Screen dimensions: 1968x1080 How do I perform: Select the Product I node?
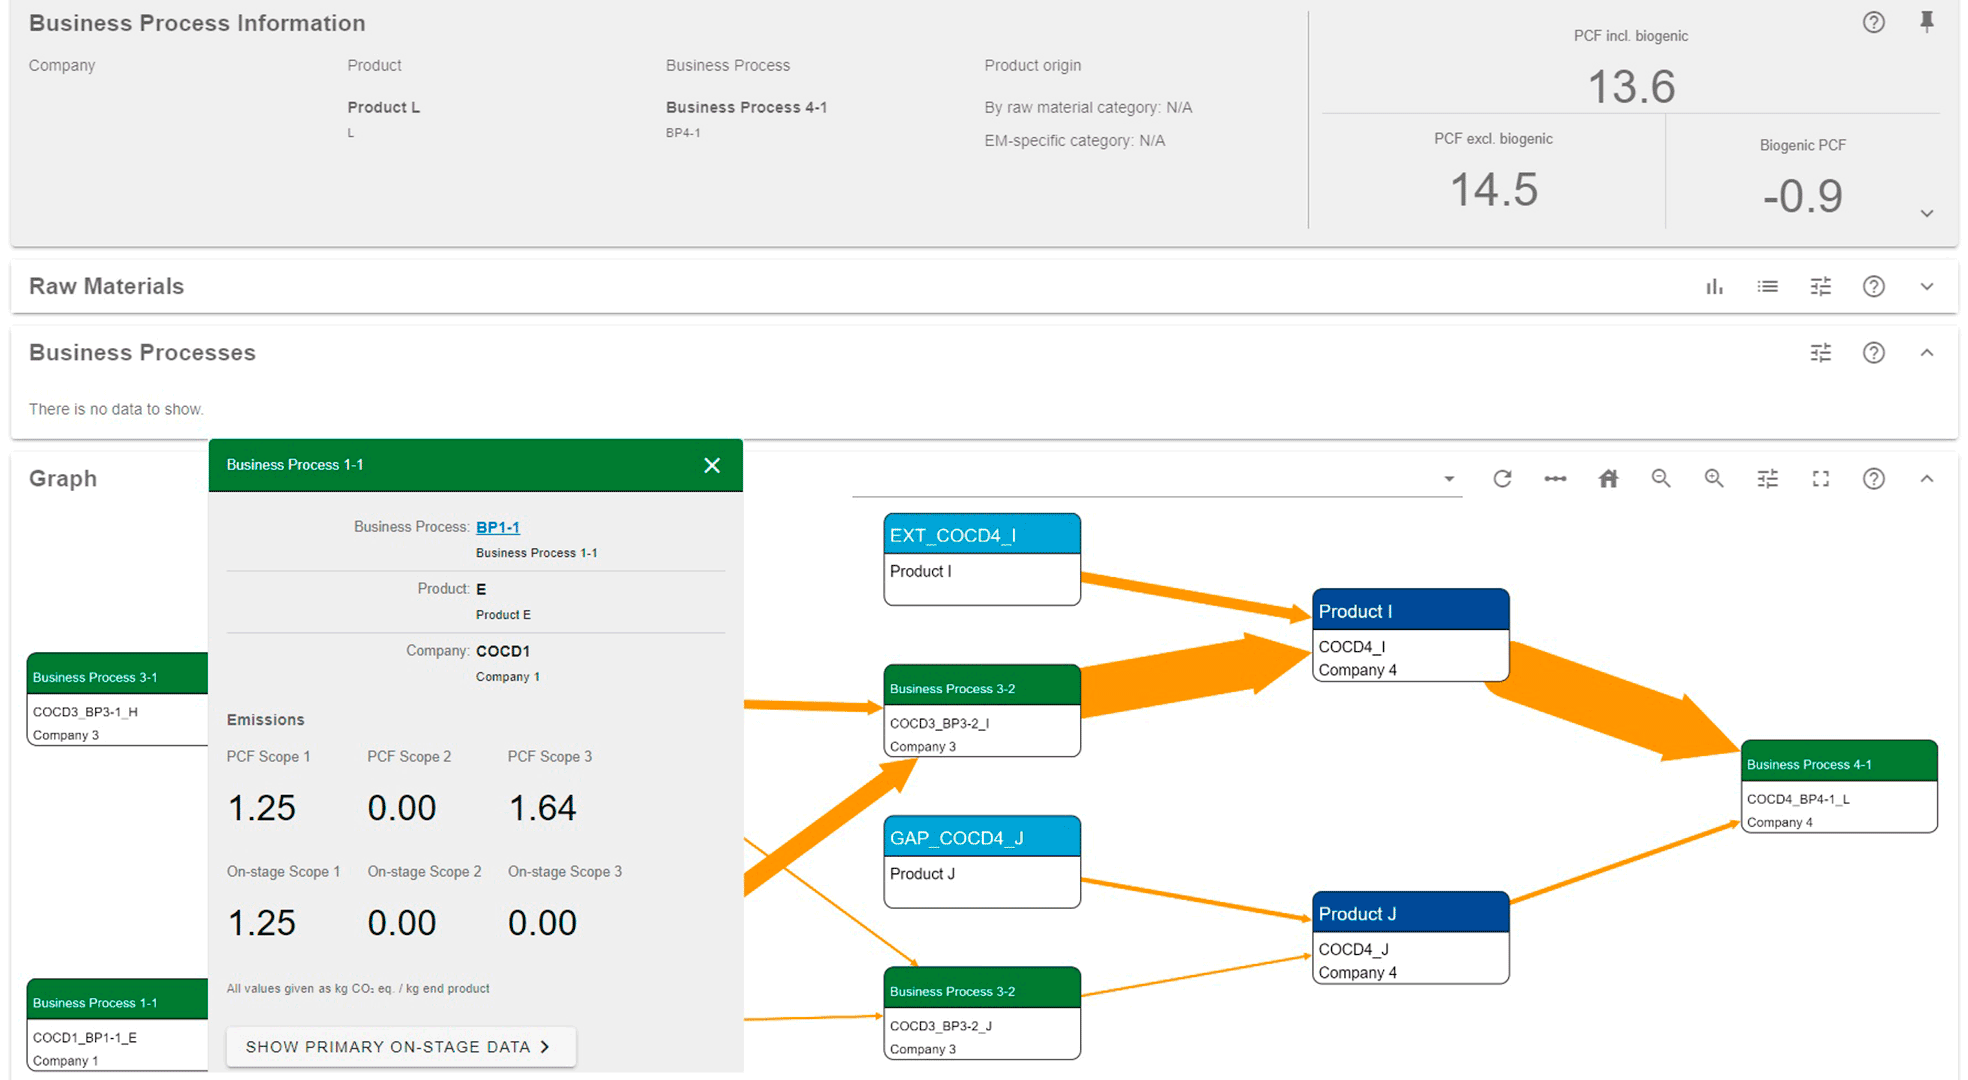tap(1410, 635)
